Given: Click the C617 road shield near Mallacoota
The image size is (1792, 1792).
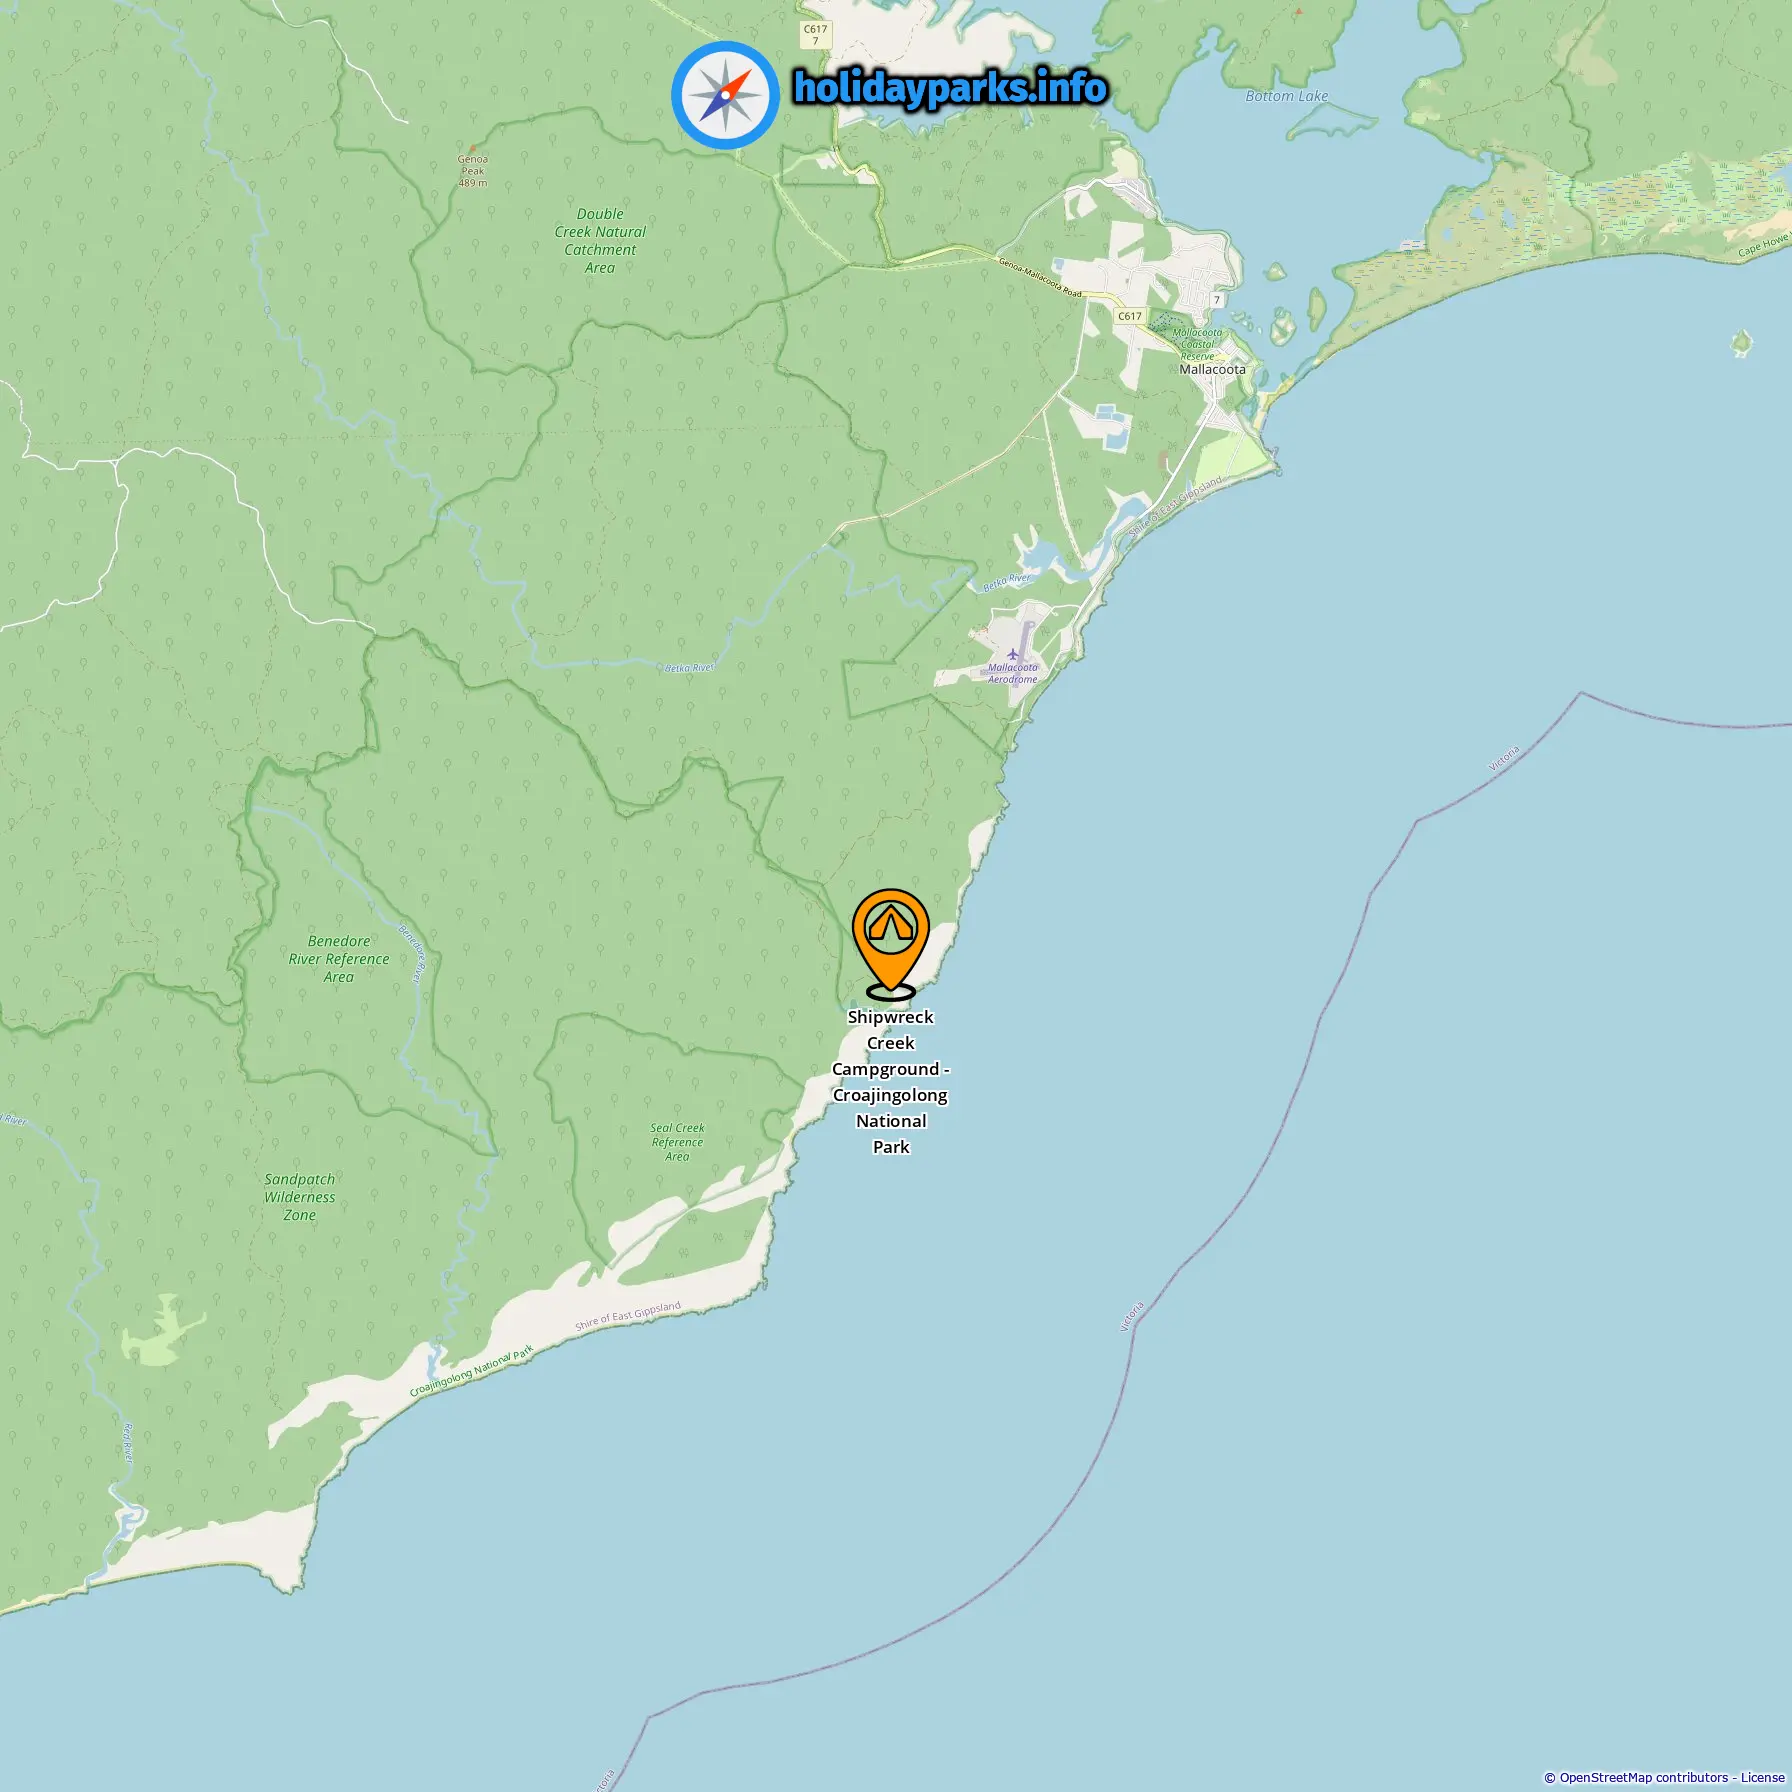Looking at the screenshot, I should [1129, 316].
